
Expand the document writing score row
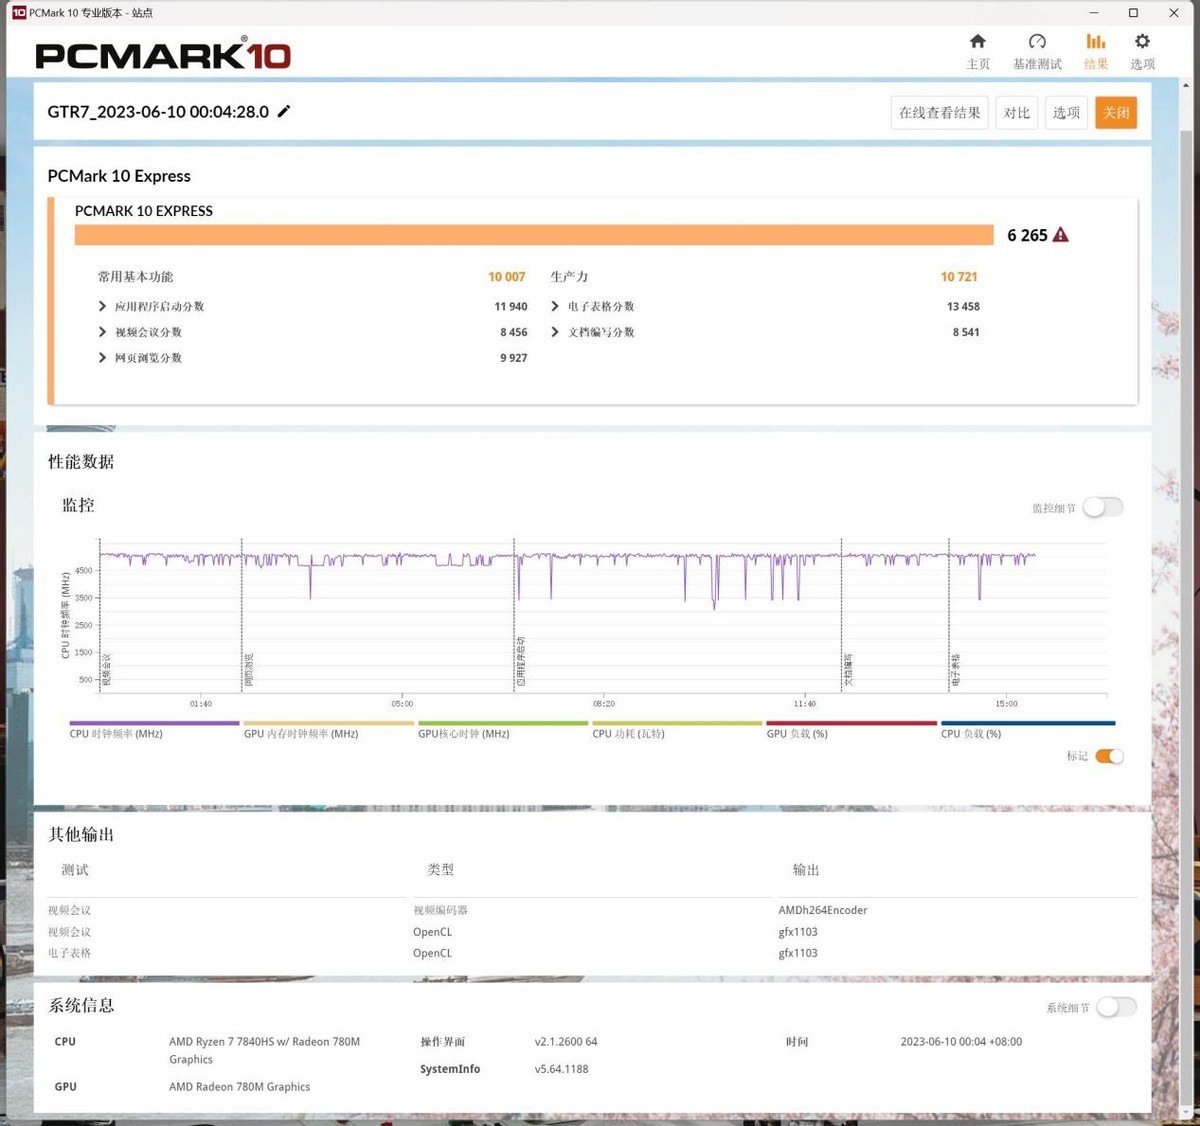pos(555,332)
